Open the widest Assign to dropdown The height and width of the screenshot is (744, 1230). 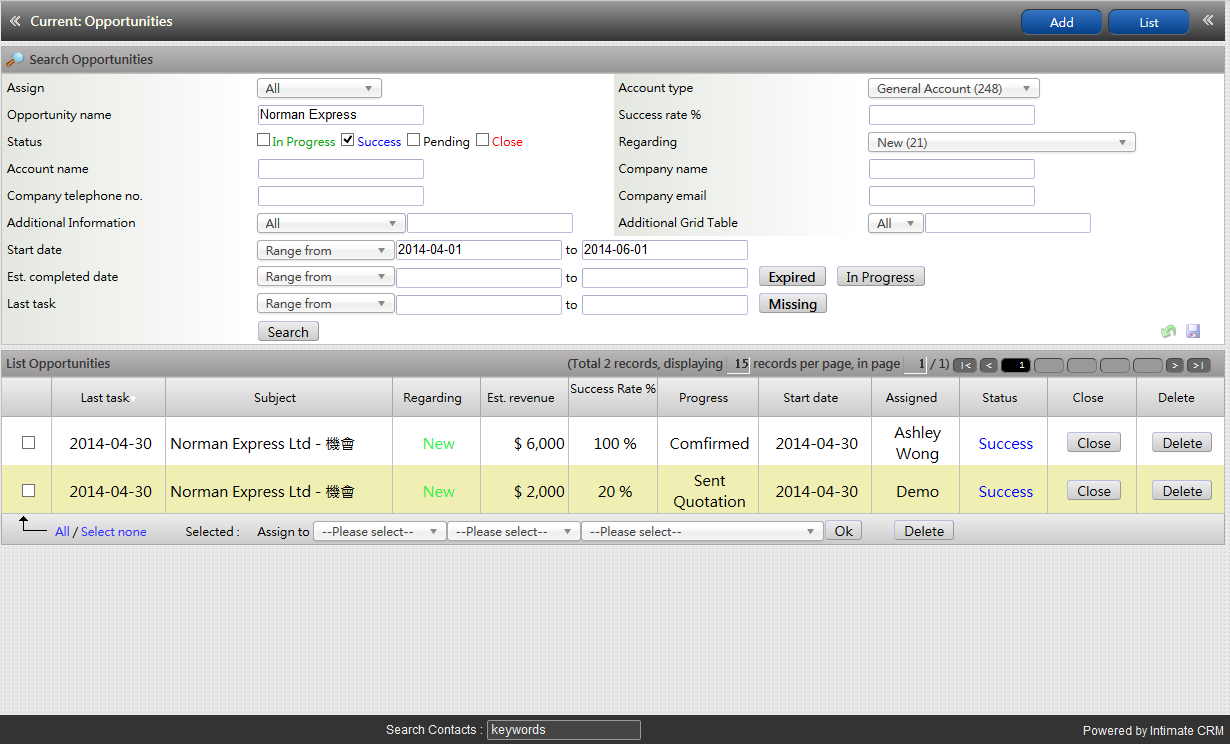coord(702,532)
